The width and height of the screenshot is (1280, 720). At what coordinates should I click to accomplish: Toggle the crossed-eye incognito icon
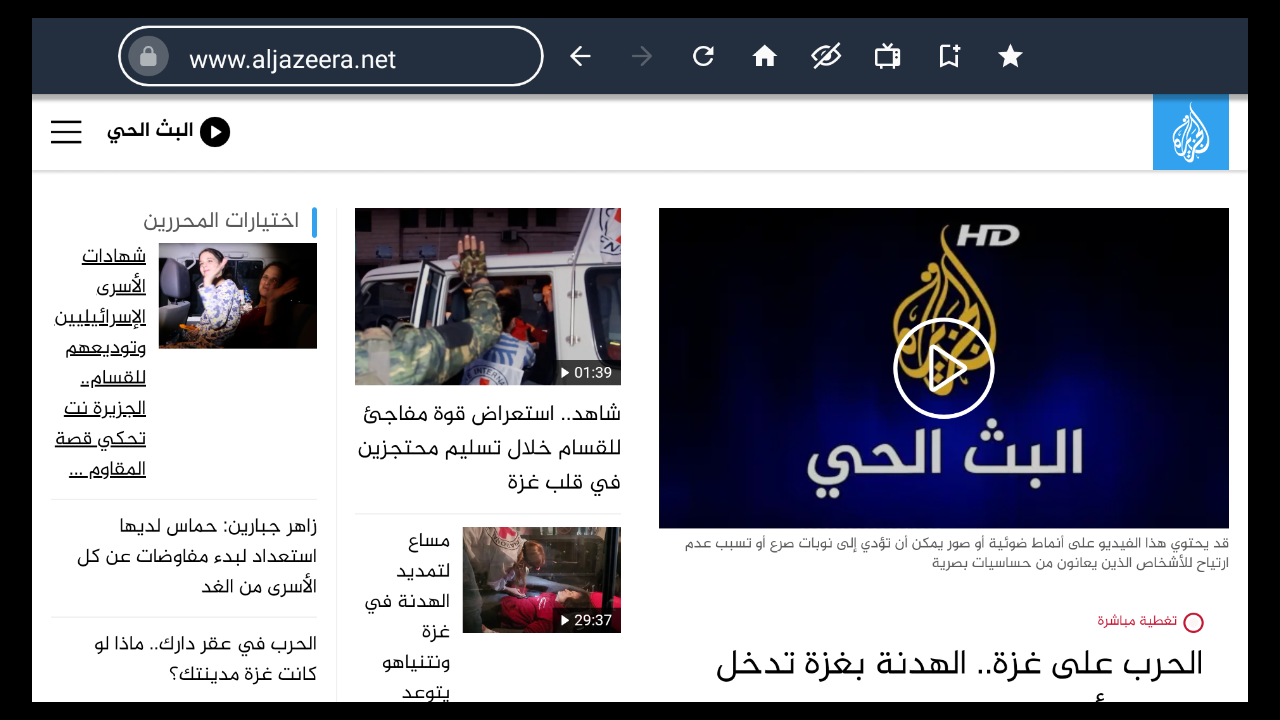pos(826,56)
